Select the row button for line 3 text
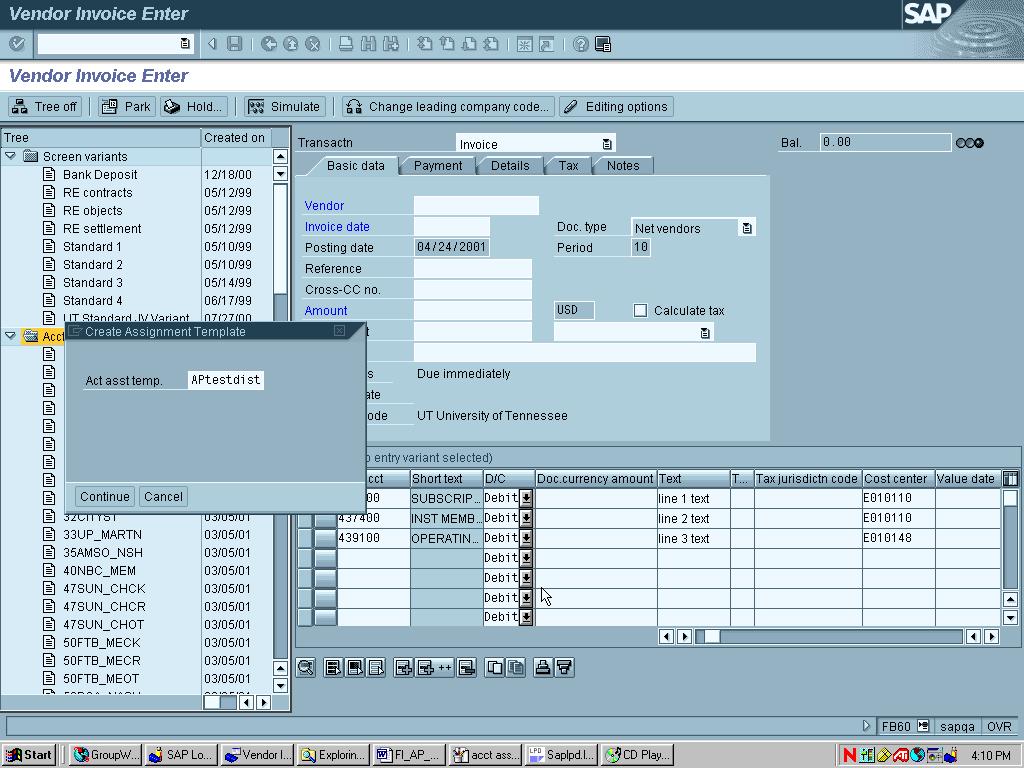 point(325,538)
